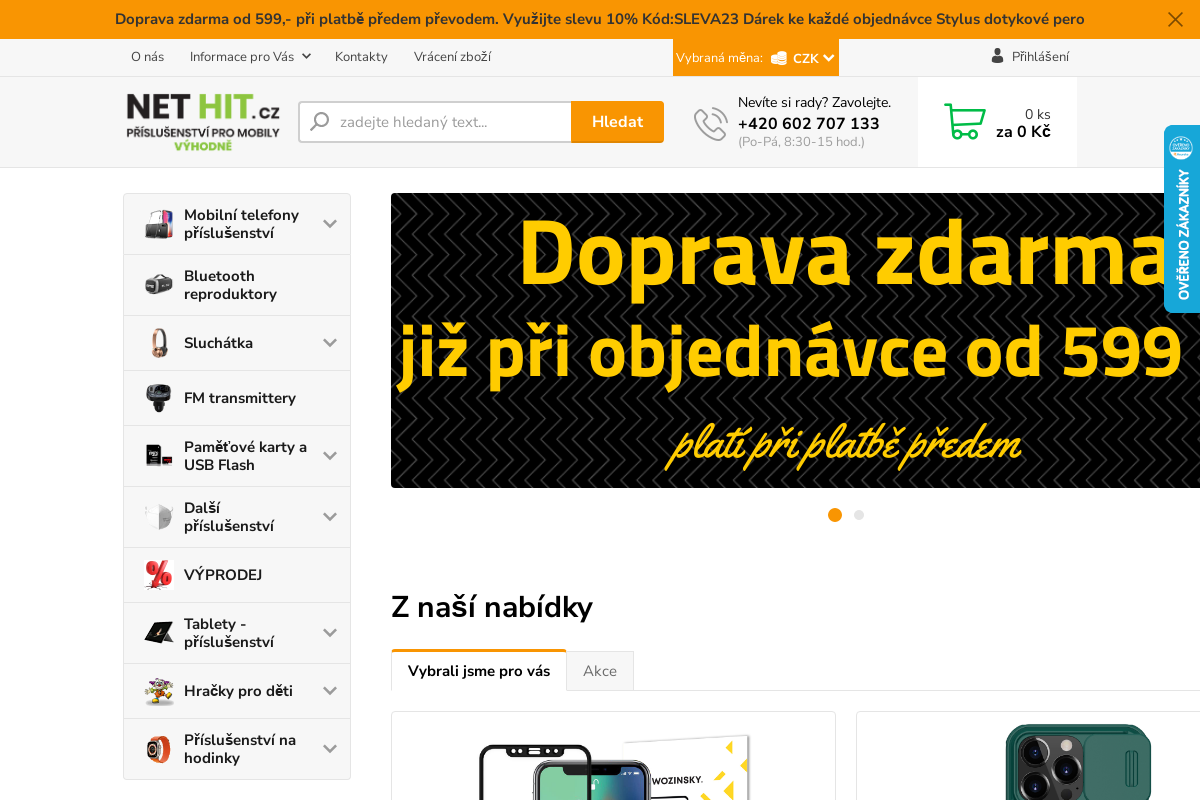Open the shopping cart icon
Image resolution: width=1200 pixels, height=800 pixels.
964,120
